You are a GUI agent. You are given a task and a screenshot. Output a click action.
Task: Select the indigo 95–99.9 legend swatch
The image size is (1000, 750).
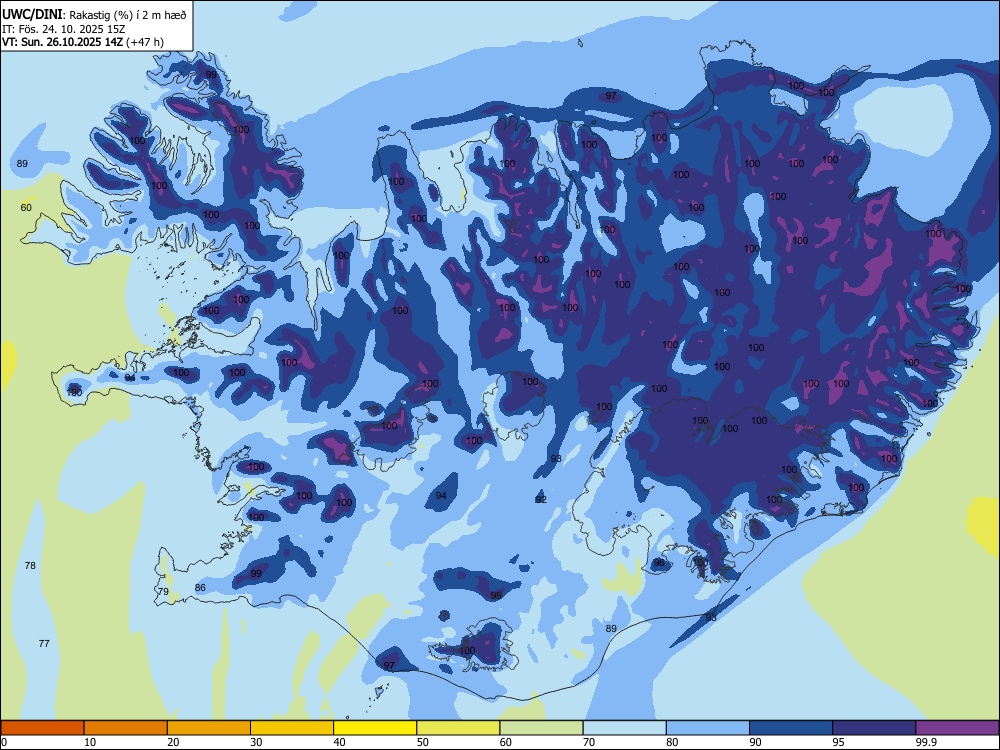(x=874, y=728)
